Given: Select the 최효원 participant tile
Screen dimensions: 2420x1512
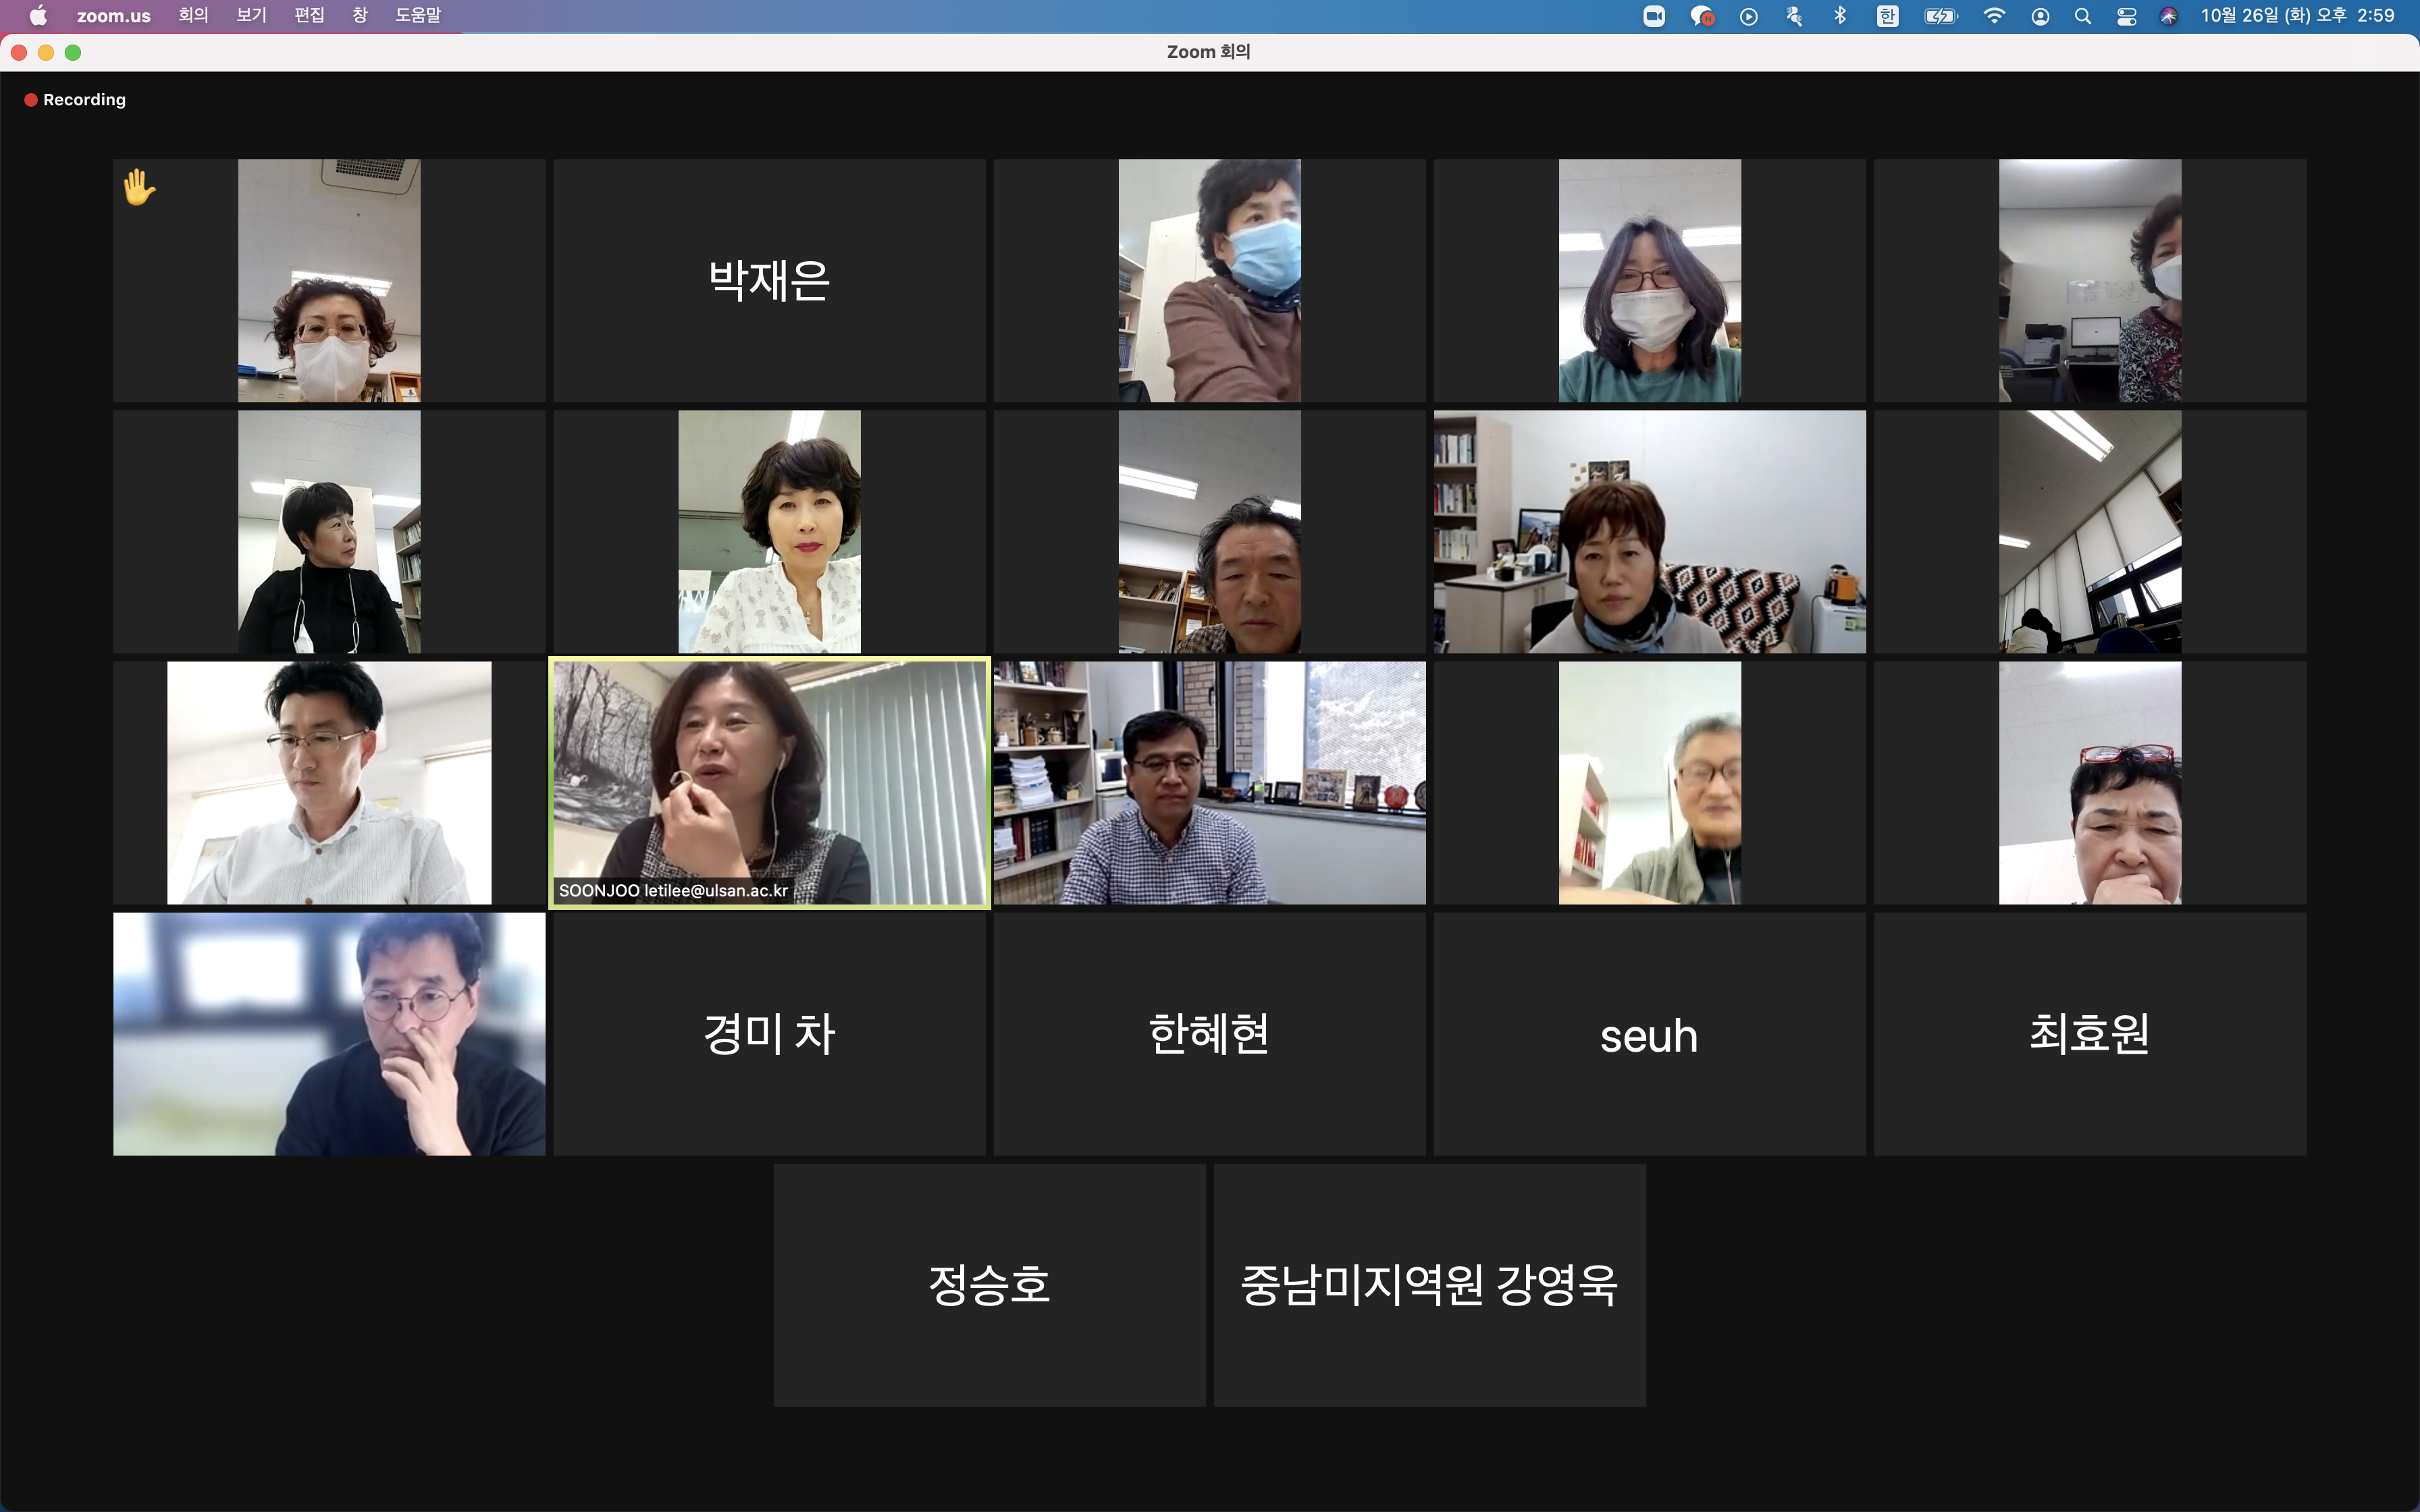Looking at the screenshot, I should [2090, 1034].
